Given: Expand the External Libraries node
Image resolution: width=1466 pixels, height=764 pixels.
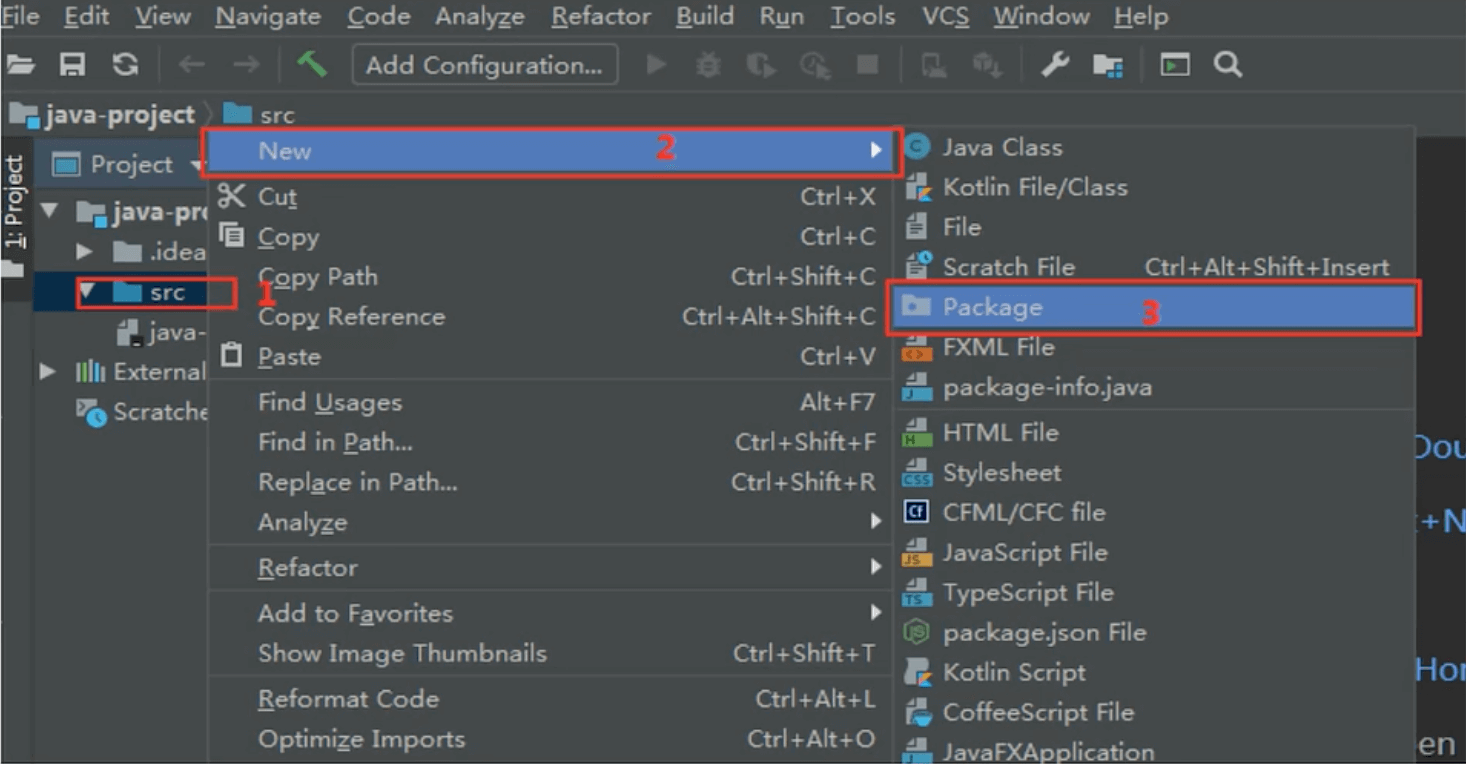Looking at the screenshot, I should point(47,372).
